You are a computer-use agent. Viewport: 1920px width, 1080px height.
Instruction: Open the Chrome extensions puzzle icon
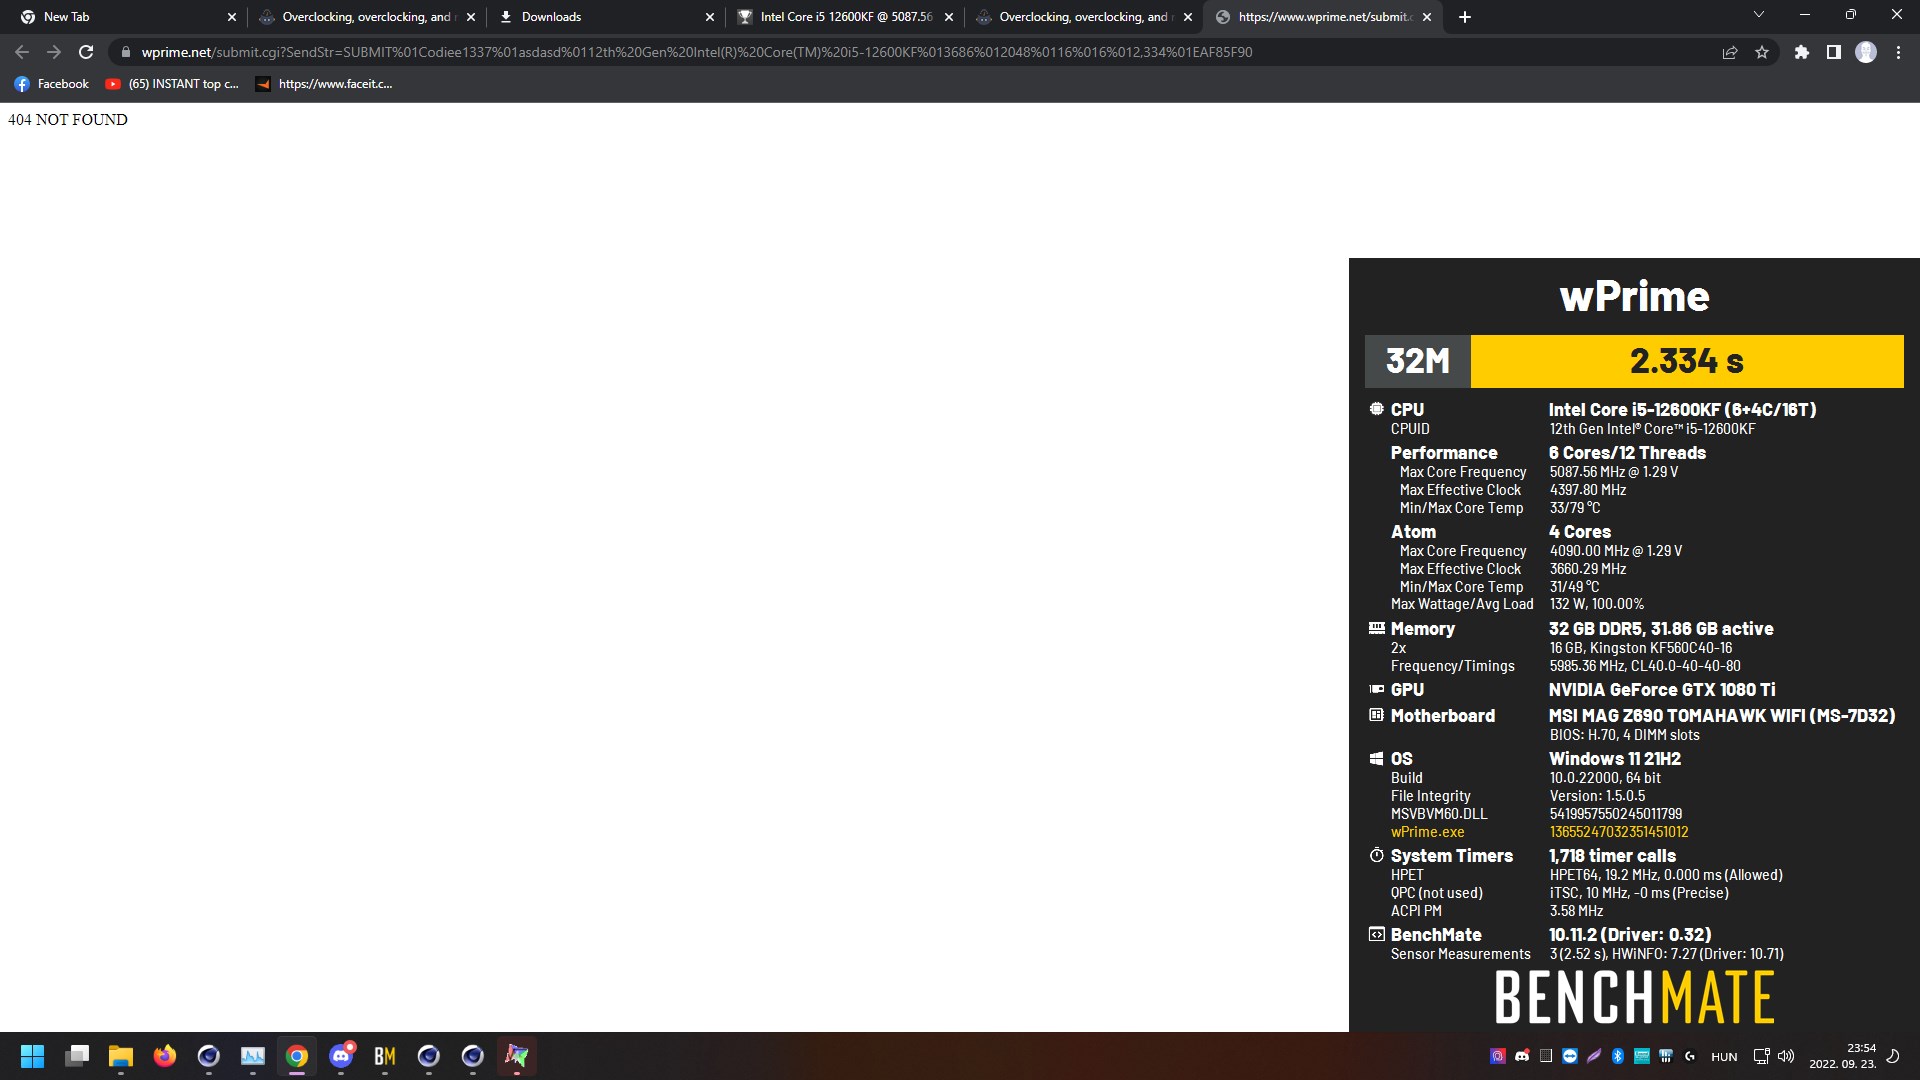click(x=1802, y=52)
